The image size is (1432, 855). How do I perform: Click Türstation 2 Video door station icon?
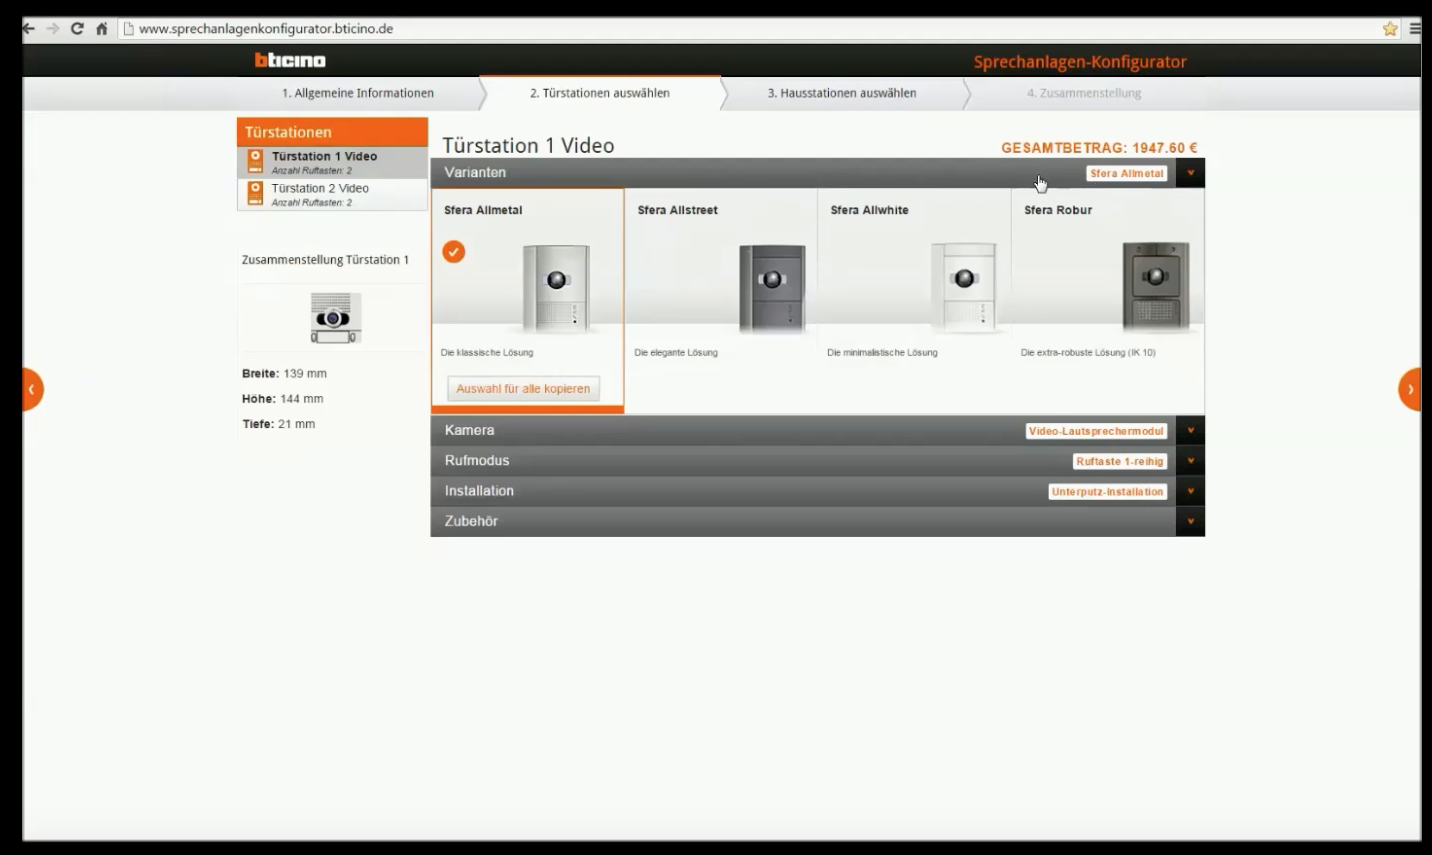tap(255, 194)
